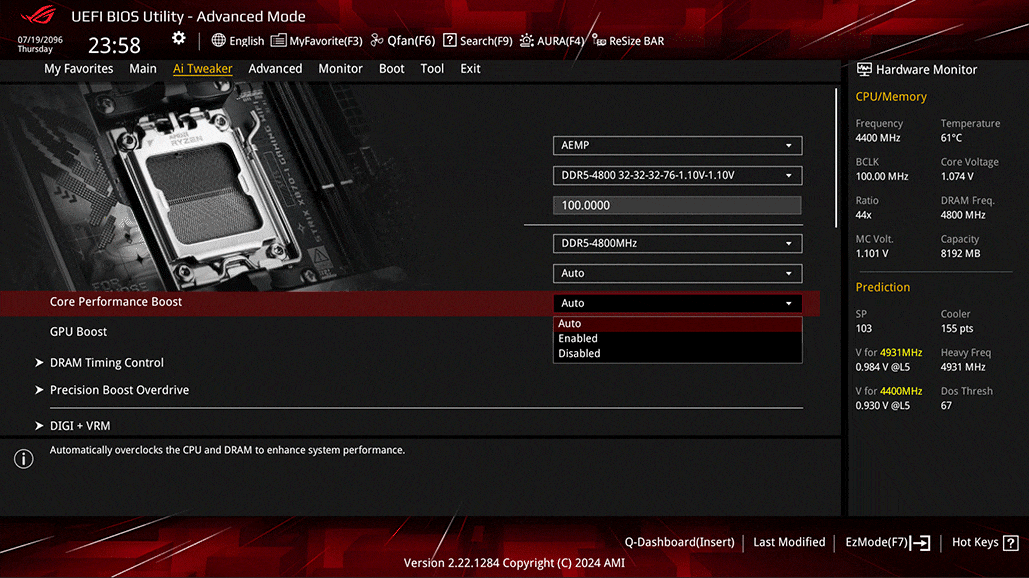Click Last Modified
Image resolution: width=1029 pixels, height=578 pixels.
789,542
